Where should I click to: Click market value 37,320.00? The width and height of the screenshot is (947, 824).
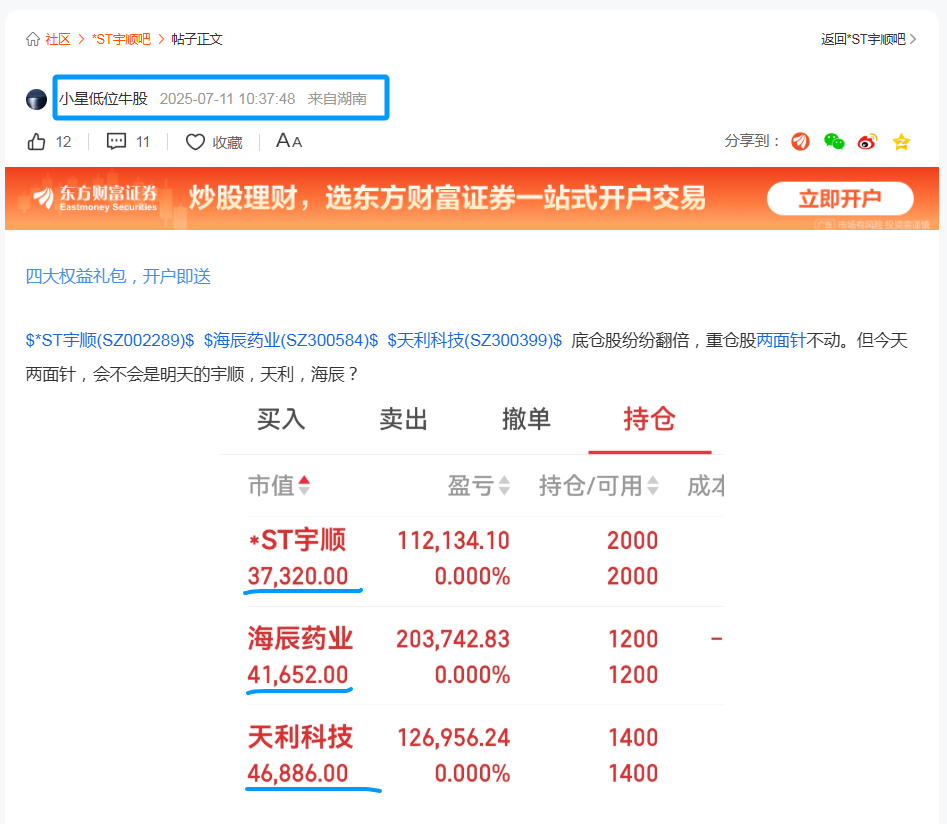click(x=298, y=576)
